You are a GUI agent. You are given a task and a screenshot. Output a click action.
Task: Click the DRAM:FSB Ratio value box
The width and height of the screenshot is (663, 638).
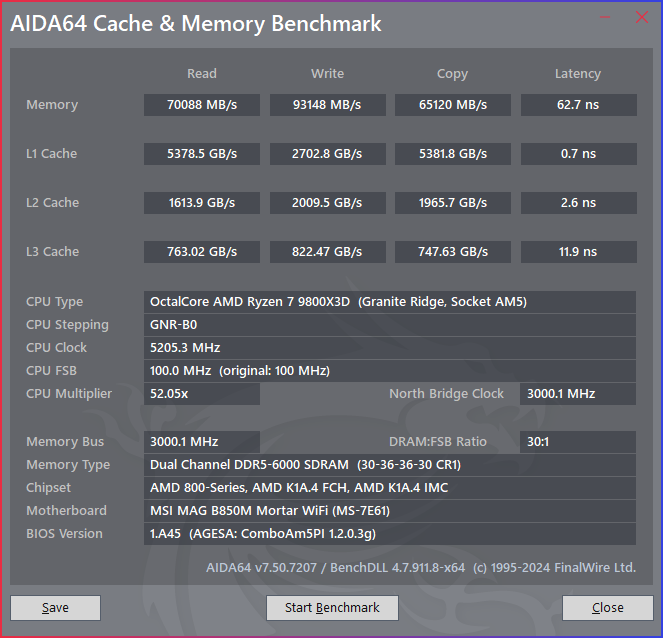tap(578, 442)
